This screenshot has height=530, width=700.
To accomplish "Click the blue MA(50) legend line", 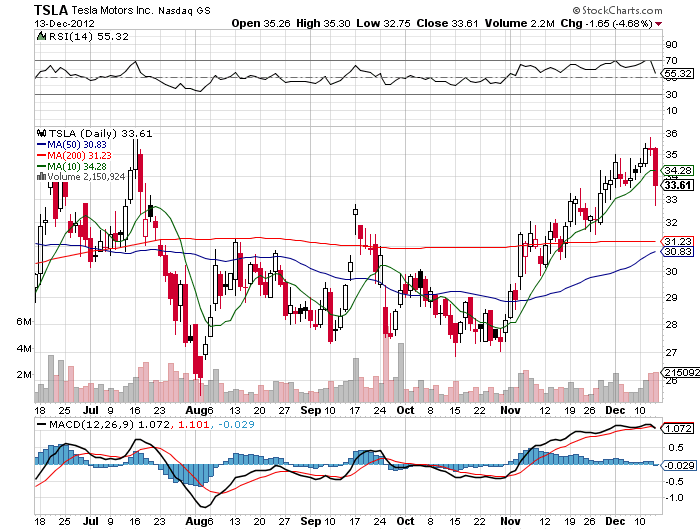I will 42,145.
